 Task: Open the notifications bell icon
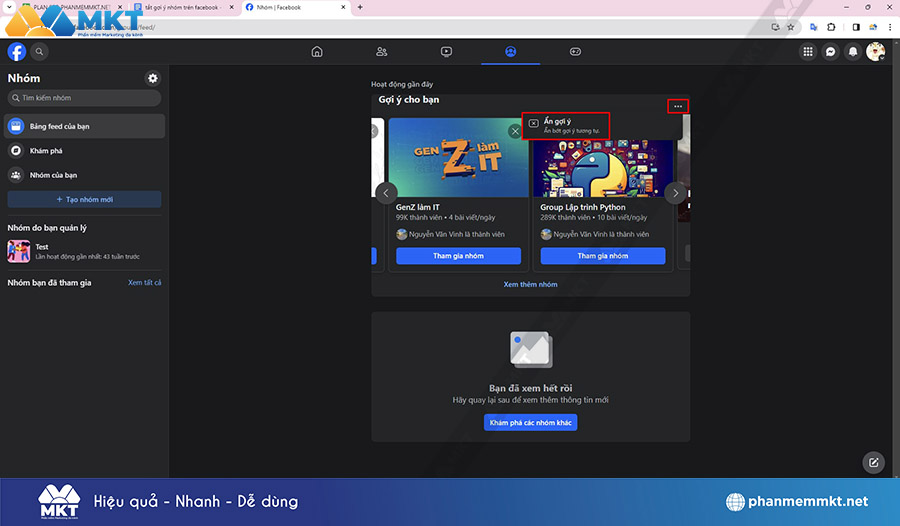click(x=853, y=52)
